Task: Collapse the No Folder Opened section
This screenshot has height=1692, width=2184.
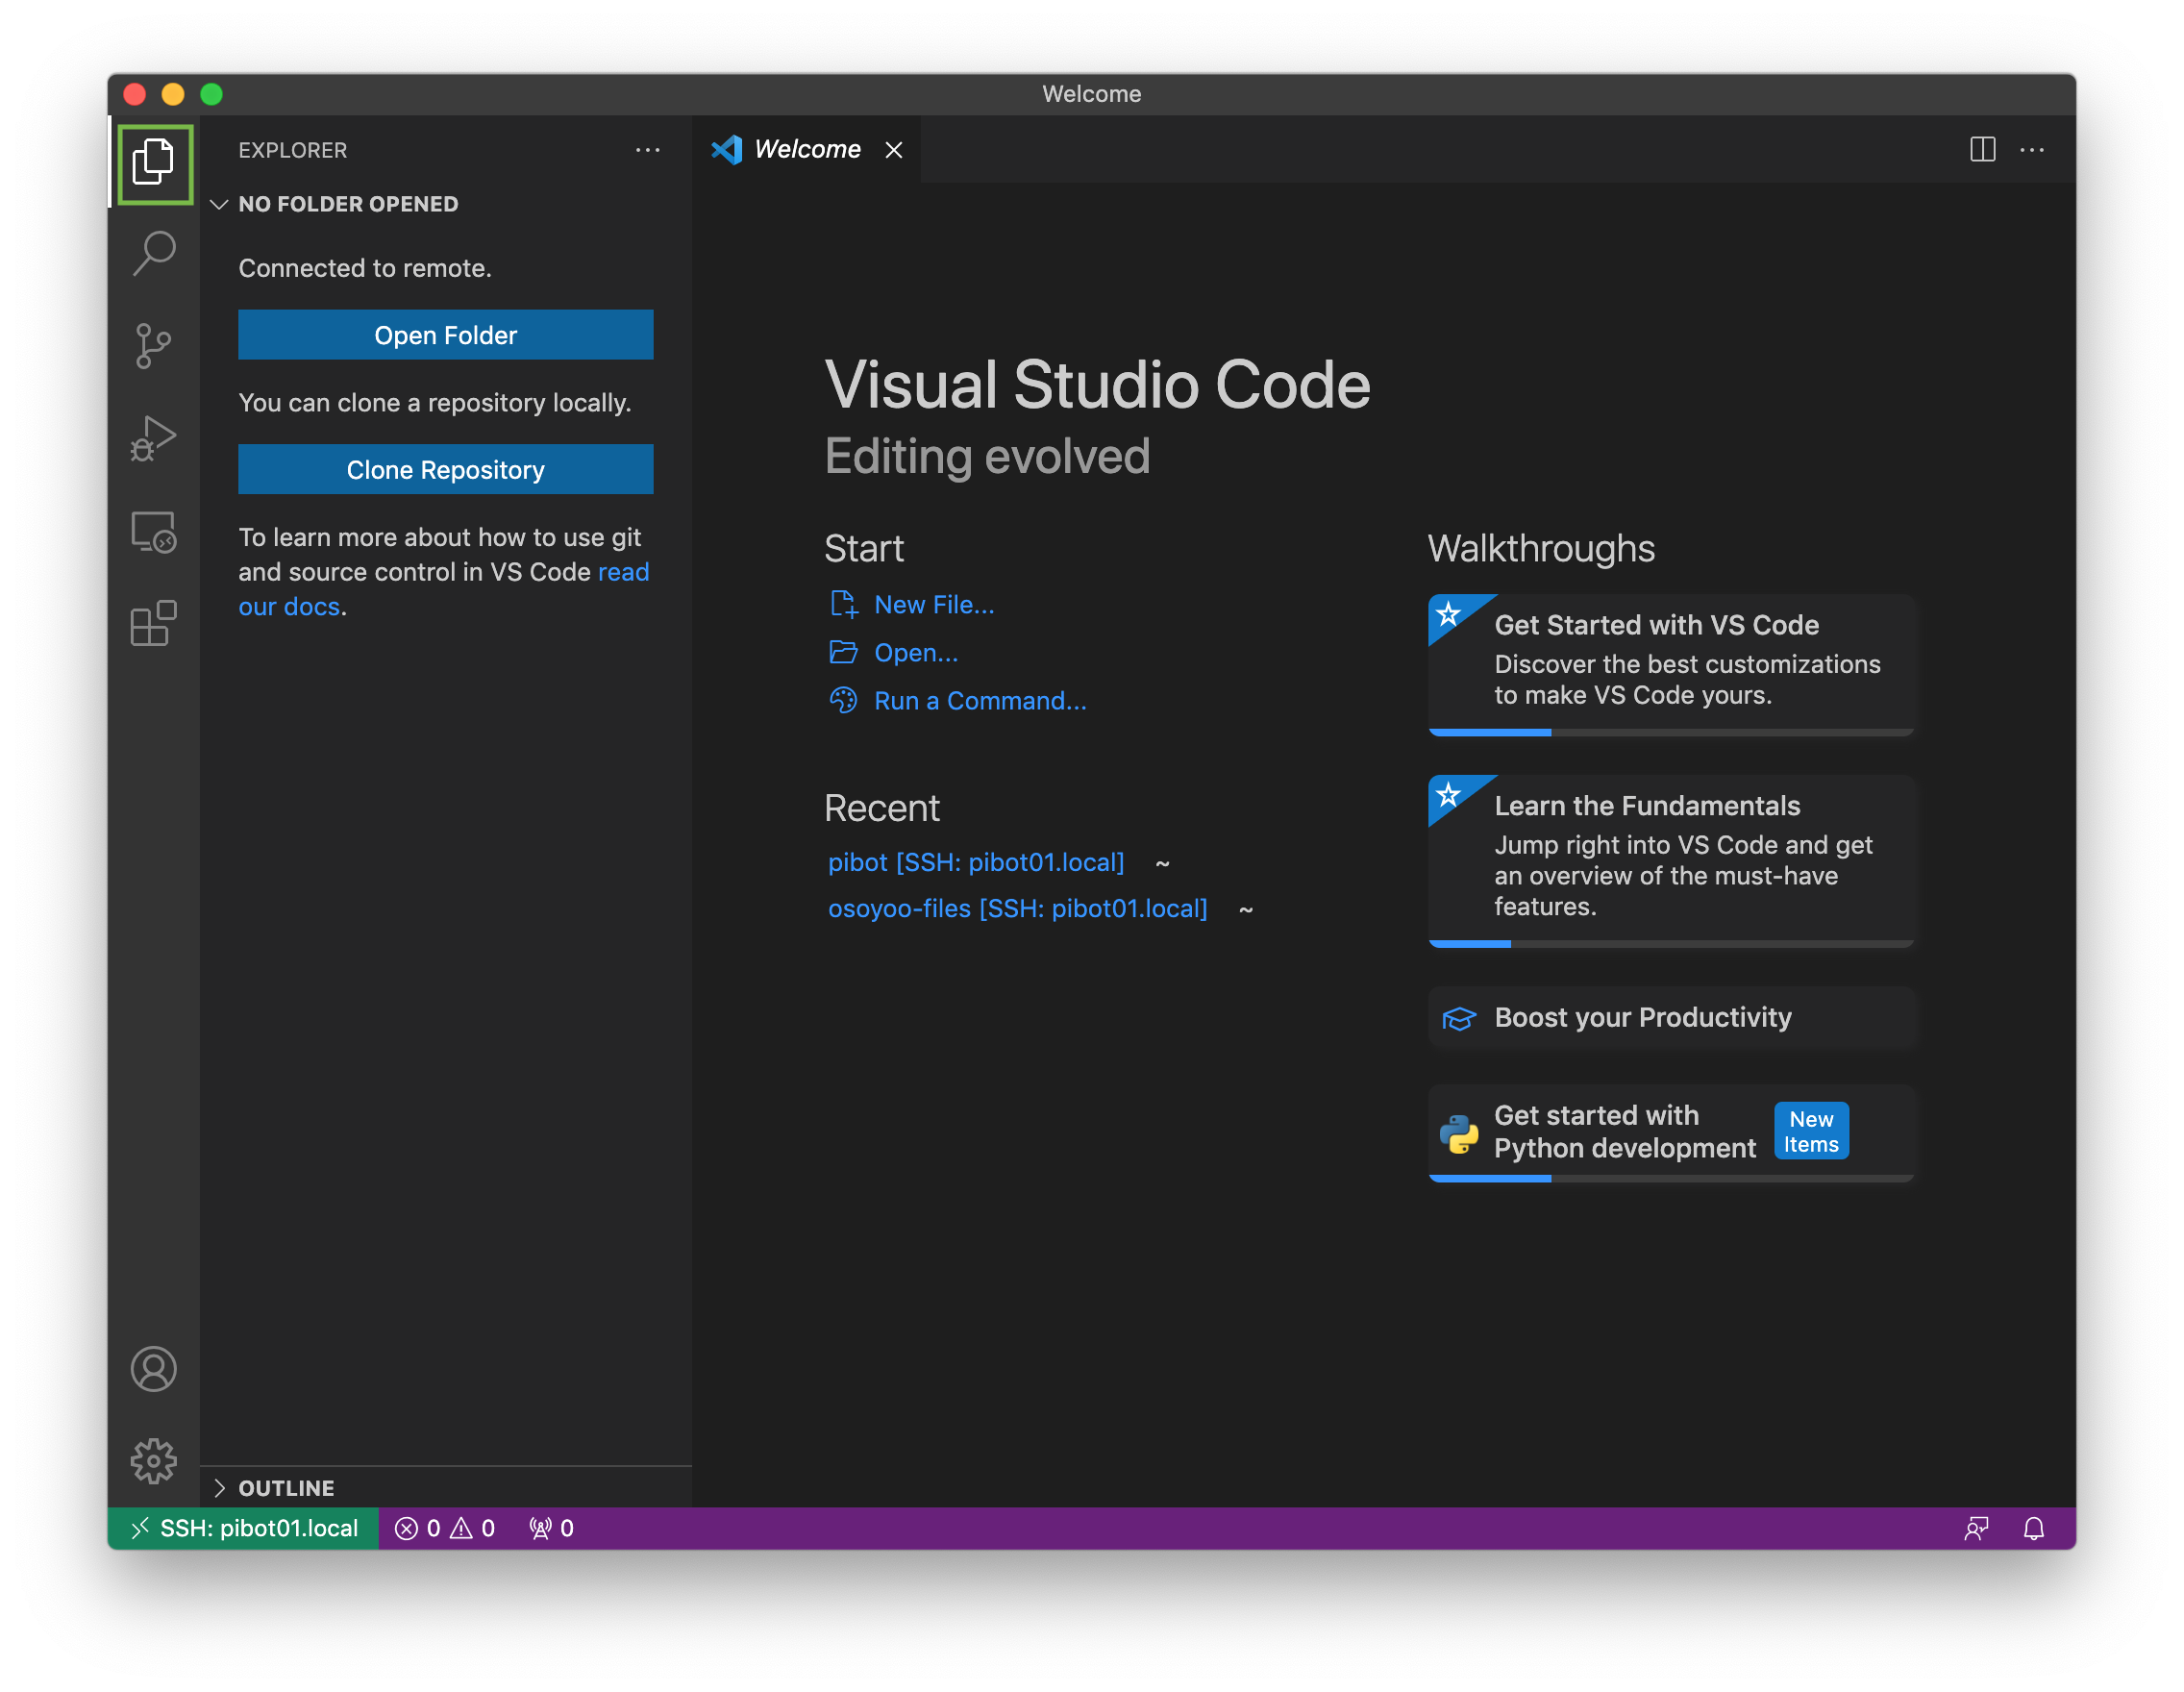Action: tap(446, 204)
